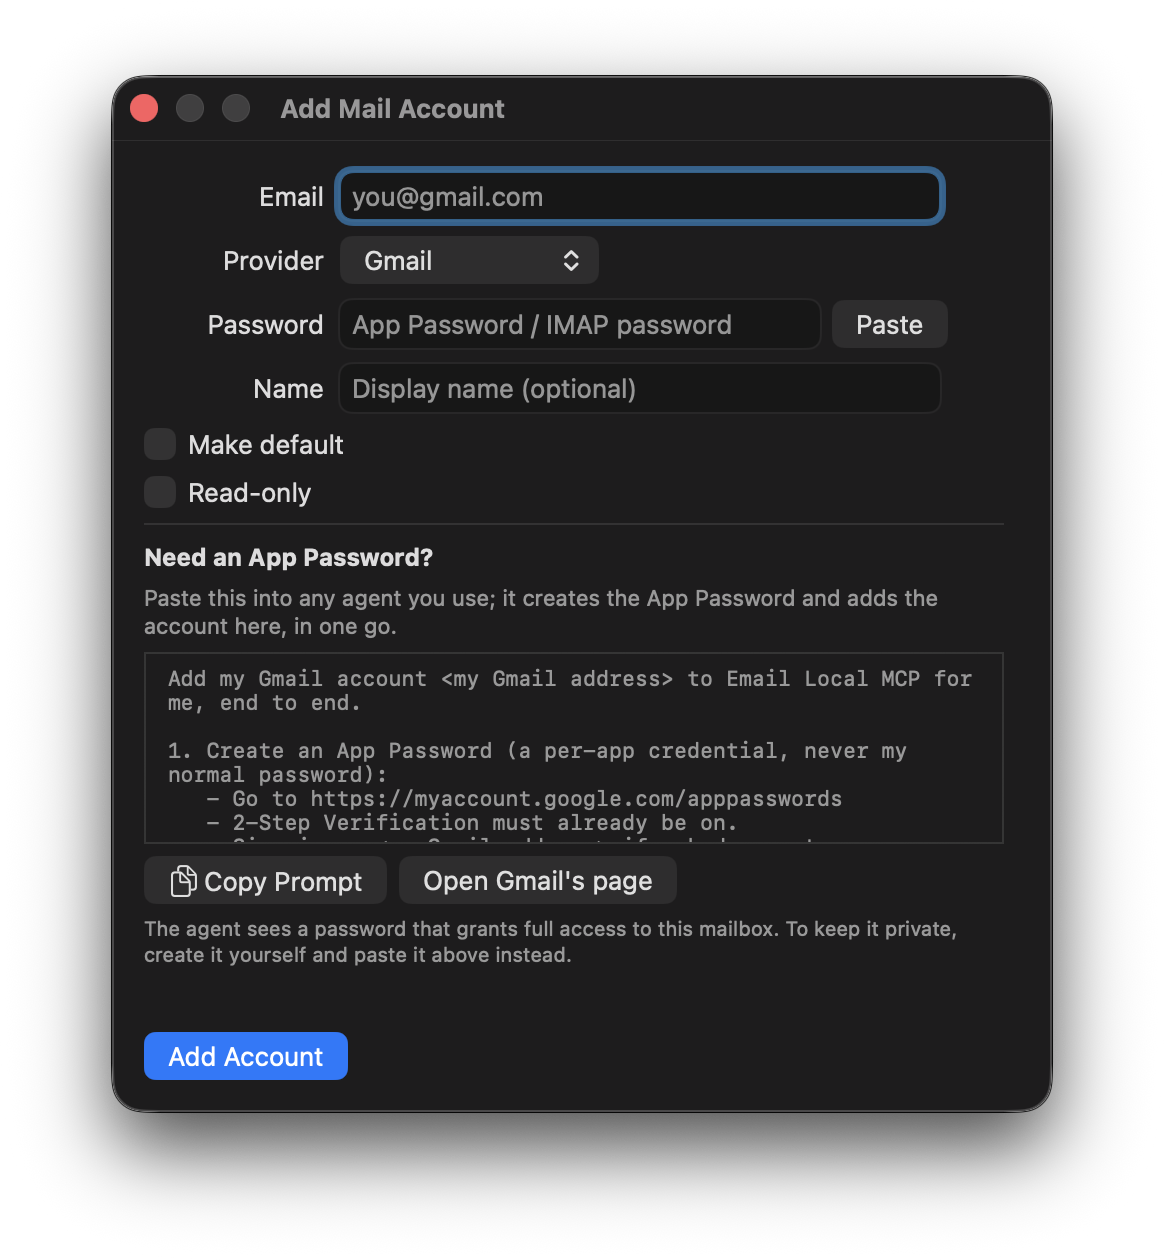Screen dimensions: 1164x1260
Task: Click the Add Mail Account window title
Action: 392,108
